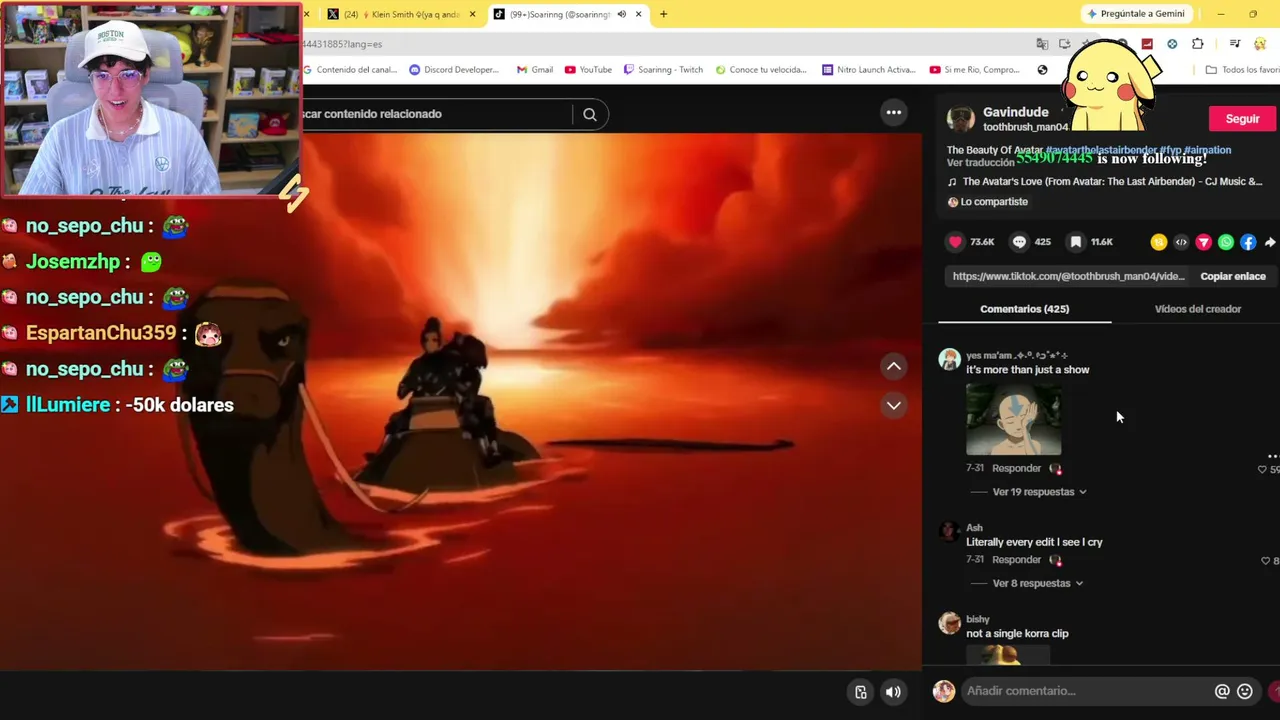Open your avatar beside the comment box

944,691
